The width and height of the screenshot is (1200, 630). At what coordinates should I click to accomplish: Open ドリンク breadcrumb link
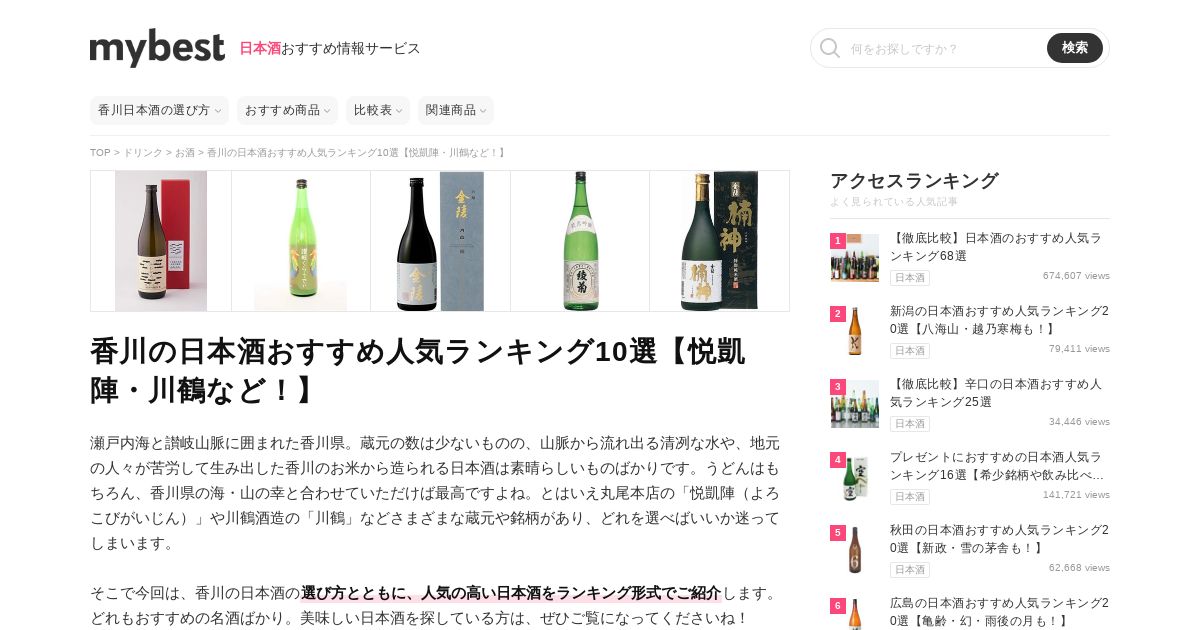pyautogui.click(x=143, y=153)
